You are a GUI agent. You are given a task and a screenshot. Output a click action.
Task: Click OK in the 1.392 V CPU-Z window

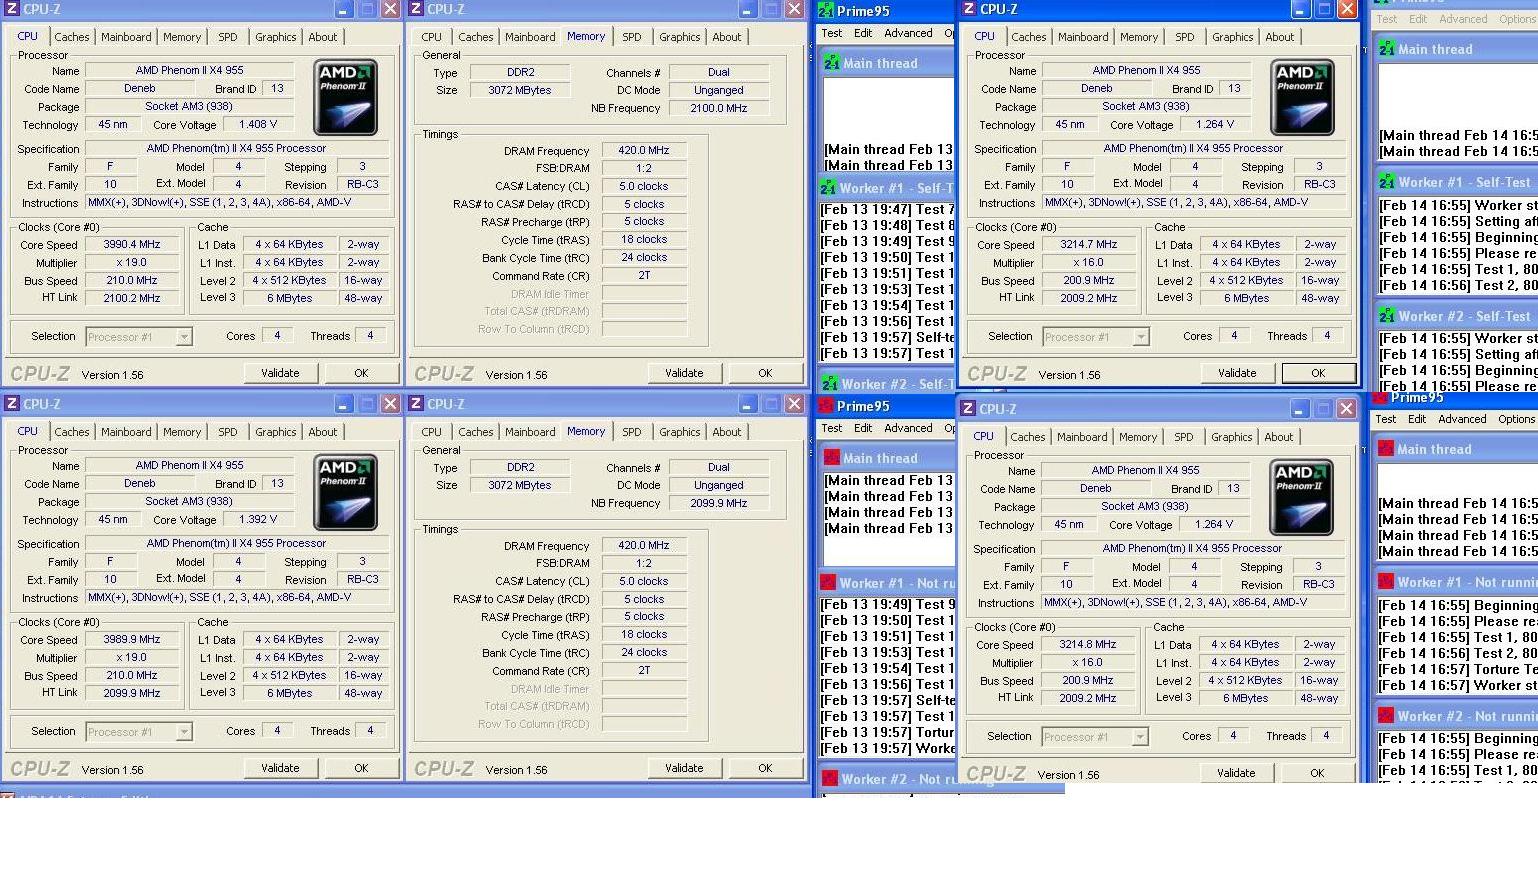click(x=361, y=768)
